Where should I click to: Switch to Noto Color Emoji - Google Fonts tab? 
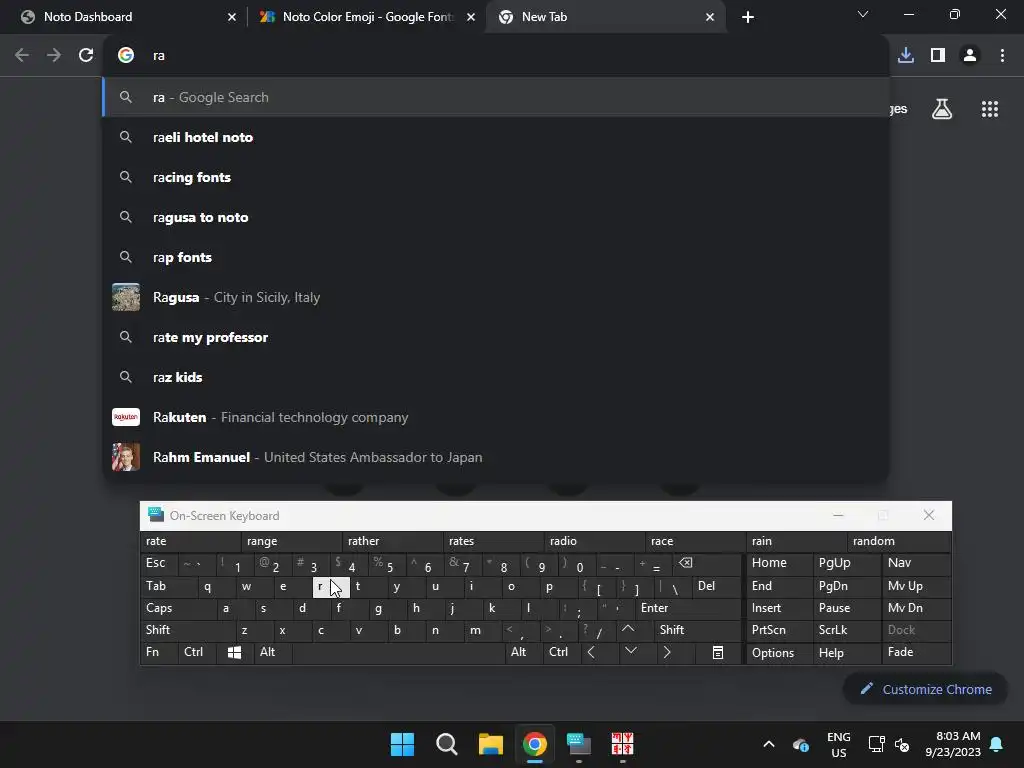(x=367, y=17)
